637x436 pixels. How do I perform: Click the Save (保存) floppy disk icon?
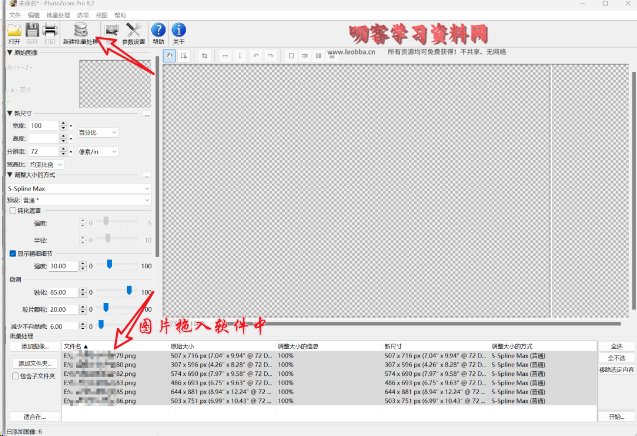pyautogui.click(x=32, y=32)
